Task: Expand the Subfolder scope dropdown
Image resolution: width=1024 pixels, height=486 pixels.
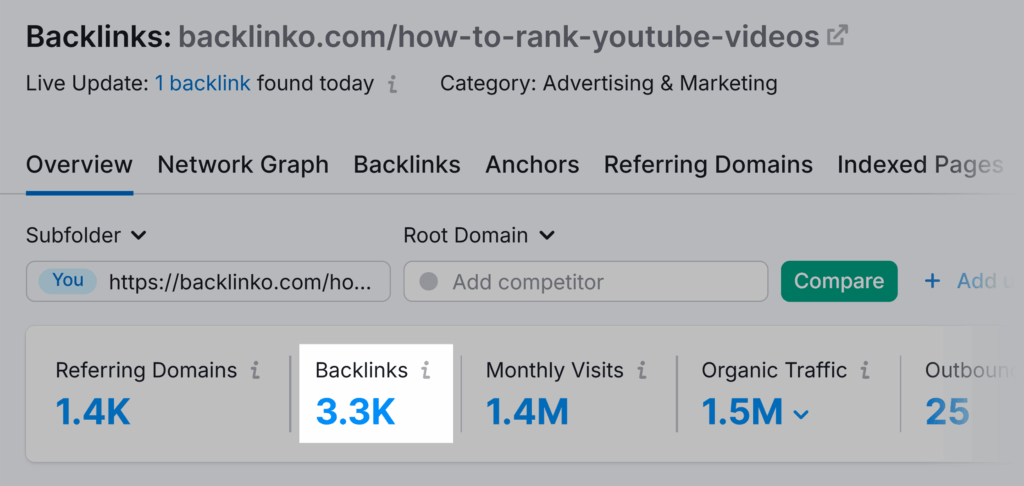Action: click(86, 235)
